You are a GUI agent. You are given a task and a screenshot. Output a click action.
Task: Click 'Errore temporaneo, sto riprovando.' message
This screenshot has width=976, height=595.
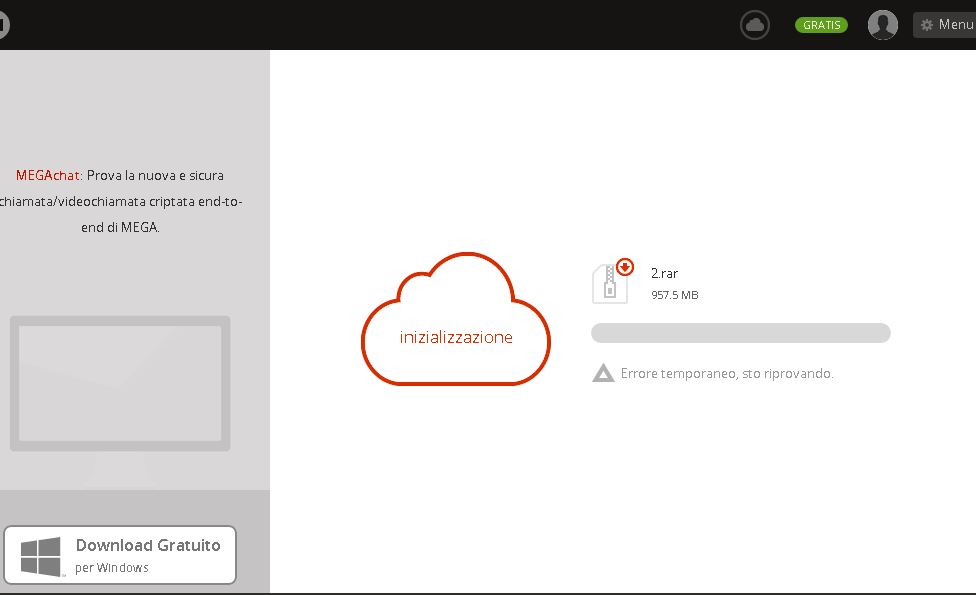coord(727,373)
